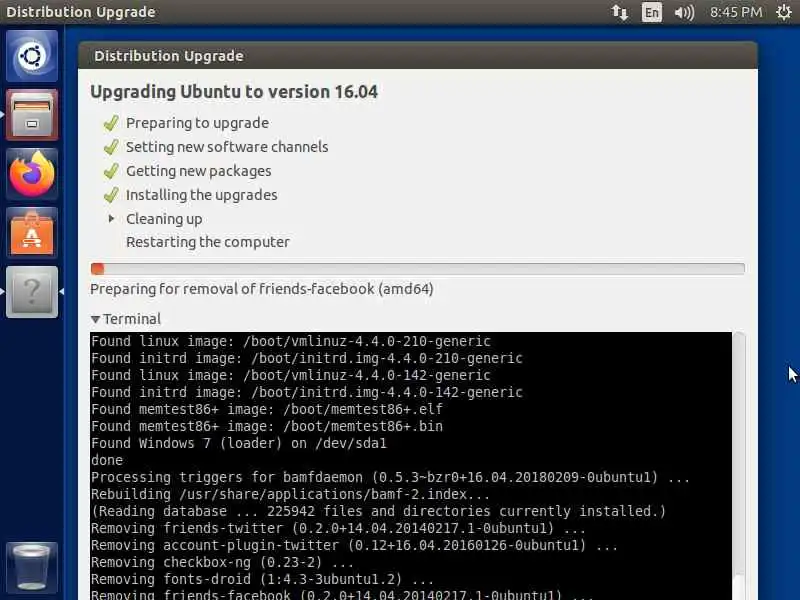Click the Getting new packages step text
Viewport: 800px width, 600px height.
pyautogui.click(x=198, y=171)
